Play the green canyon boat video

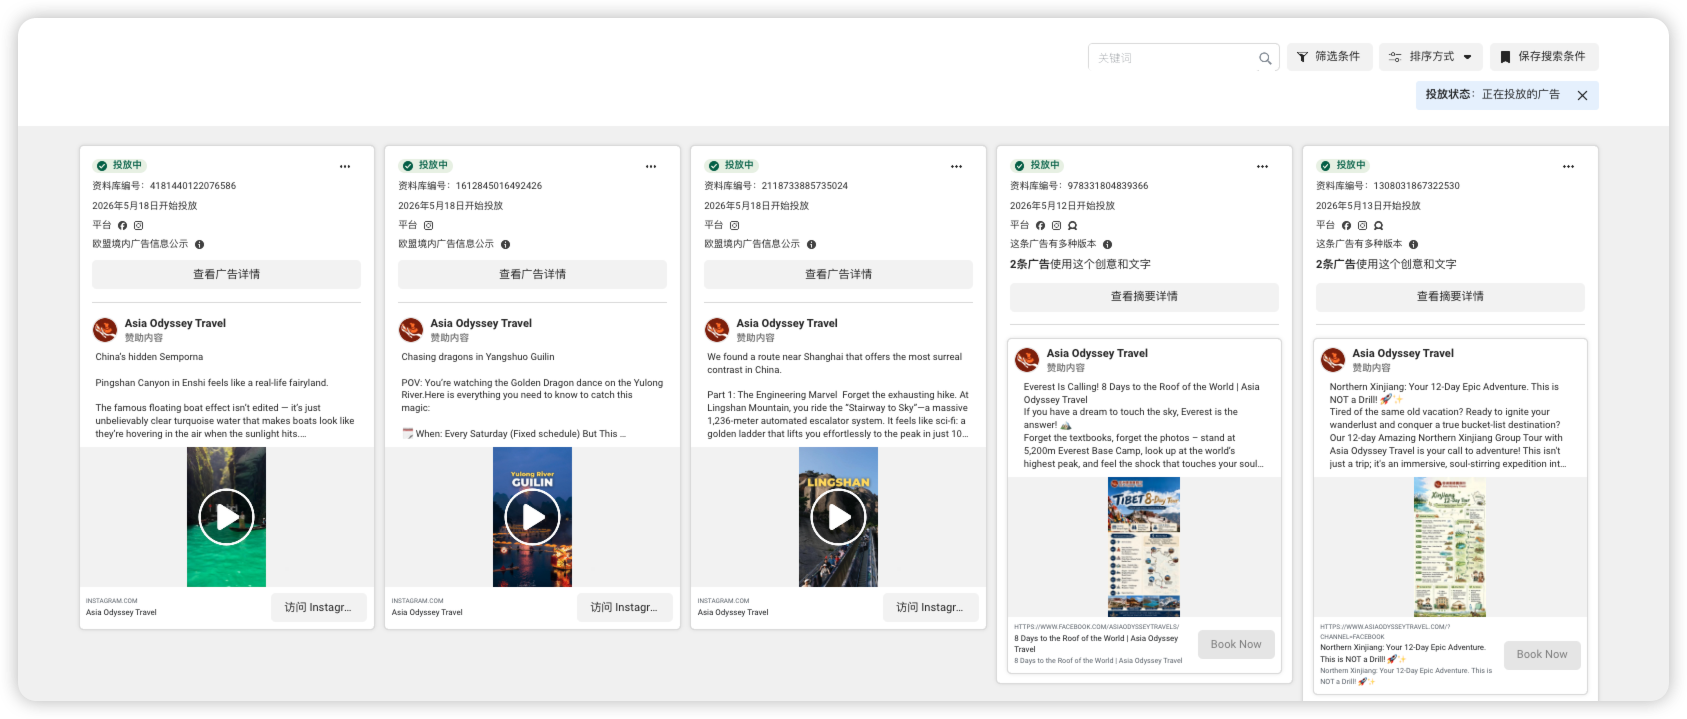tap(226, 517)
